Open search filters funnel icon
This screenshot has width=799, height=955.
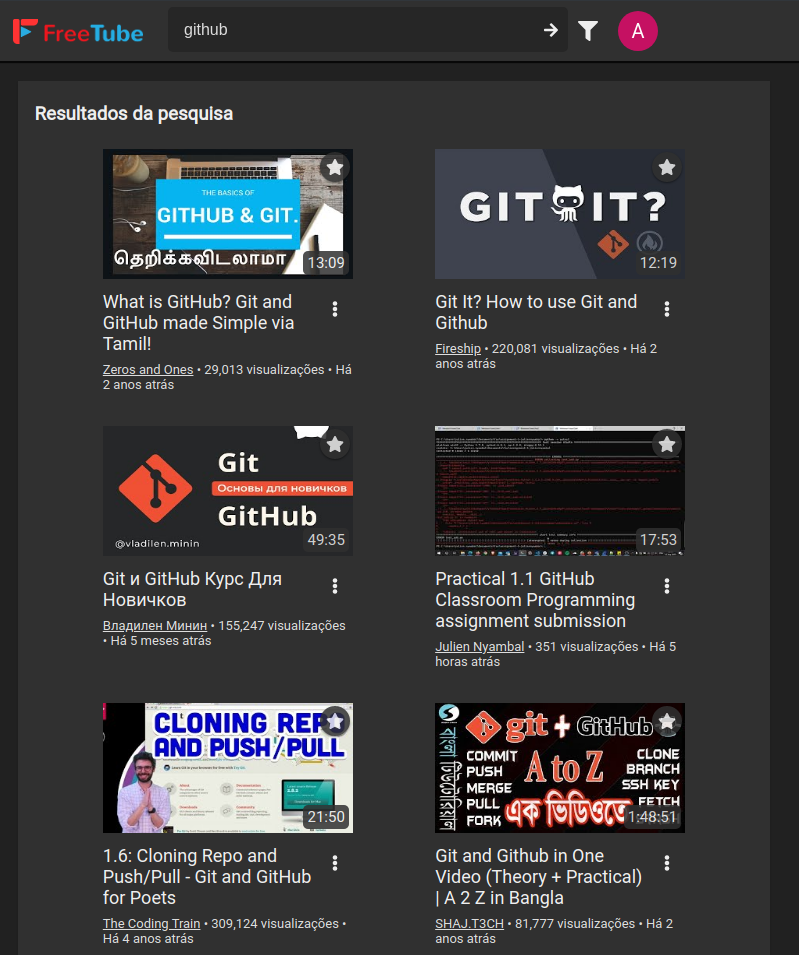588,30
